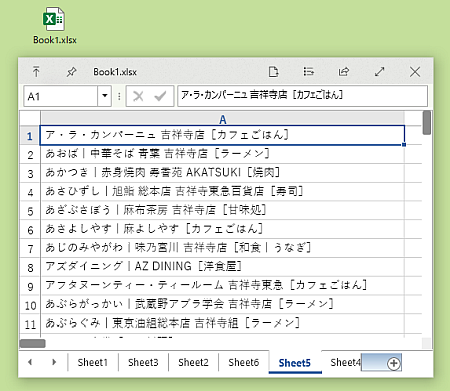450x391 pixels.
Task: Click the vertical scrollbar thumb
Action: pos(426,123)
